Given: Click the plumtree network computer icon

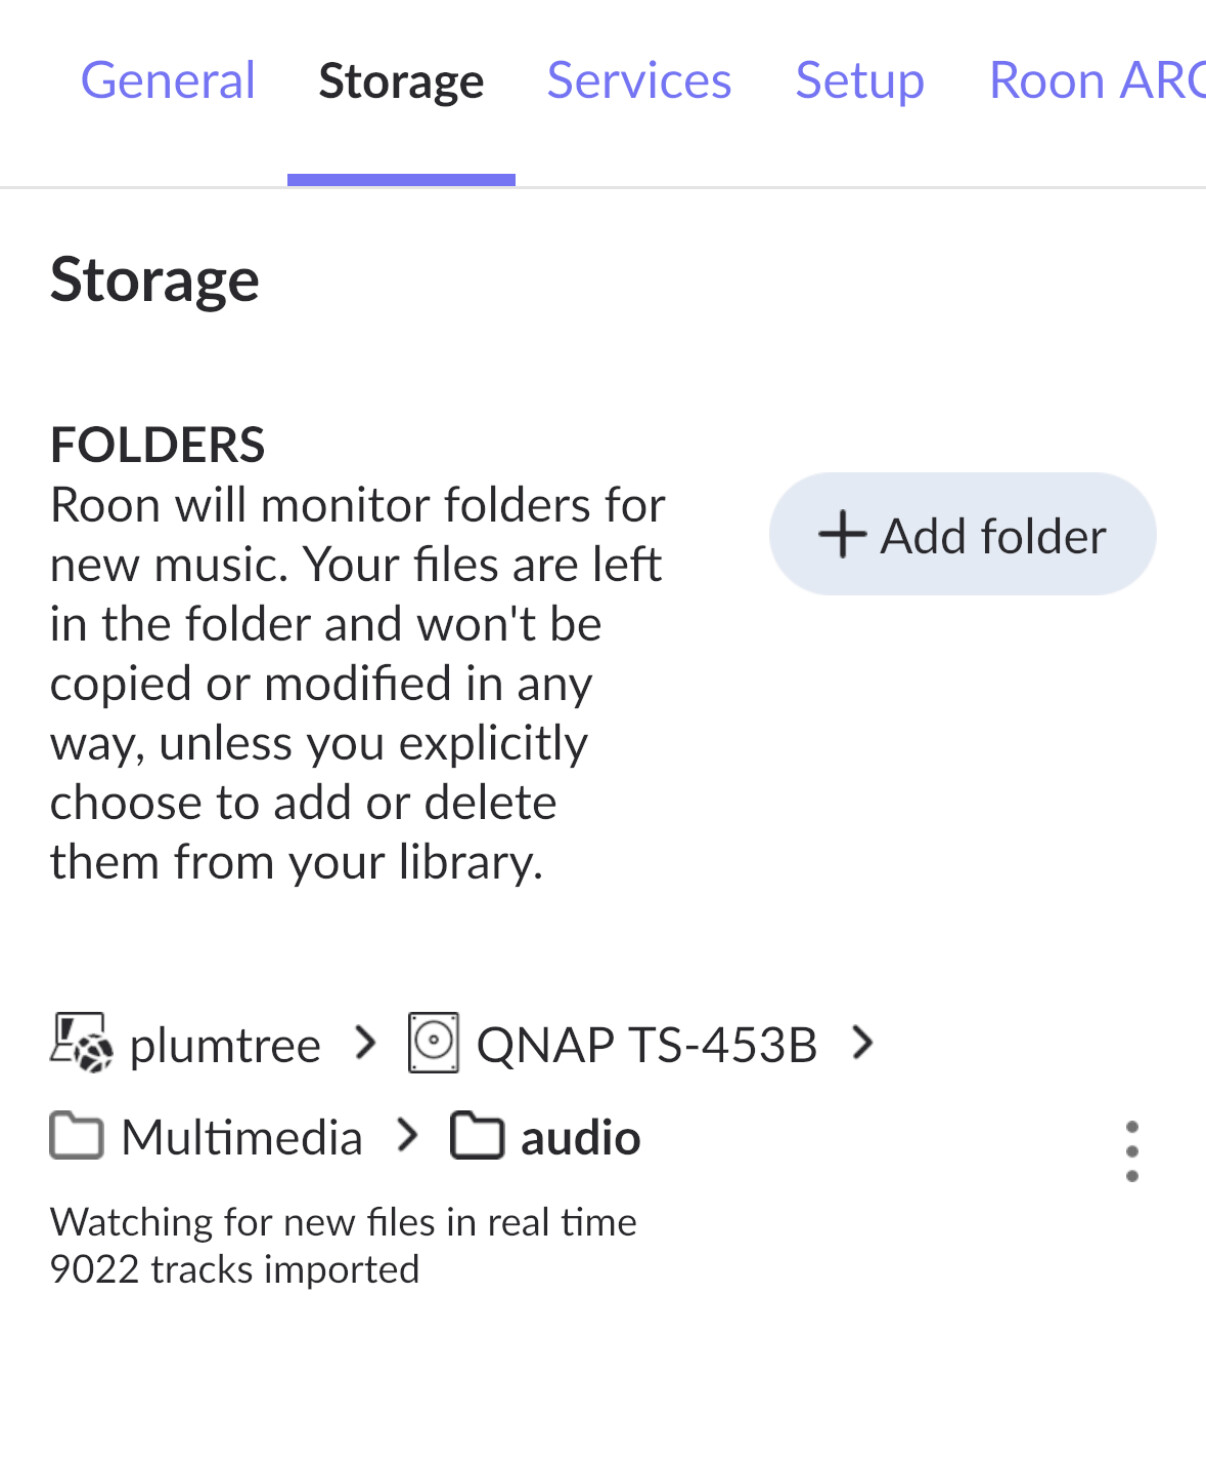Looking at the screenshot, I should (x=81, y=1042).
